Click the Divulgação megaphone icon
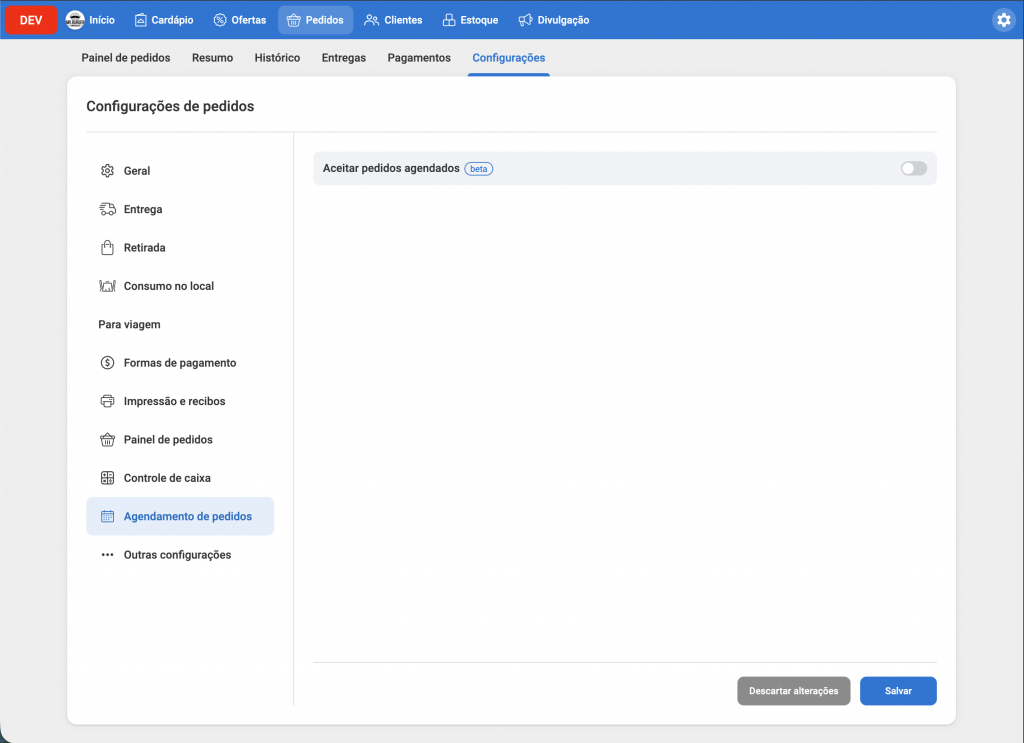The width and height of the screenshot is (1024, 743). click(x=525, y=20)
